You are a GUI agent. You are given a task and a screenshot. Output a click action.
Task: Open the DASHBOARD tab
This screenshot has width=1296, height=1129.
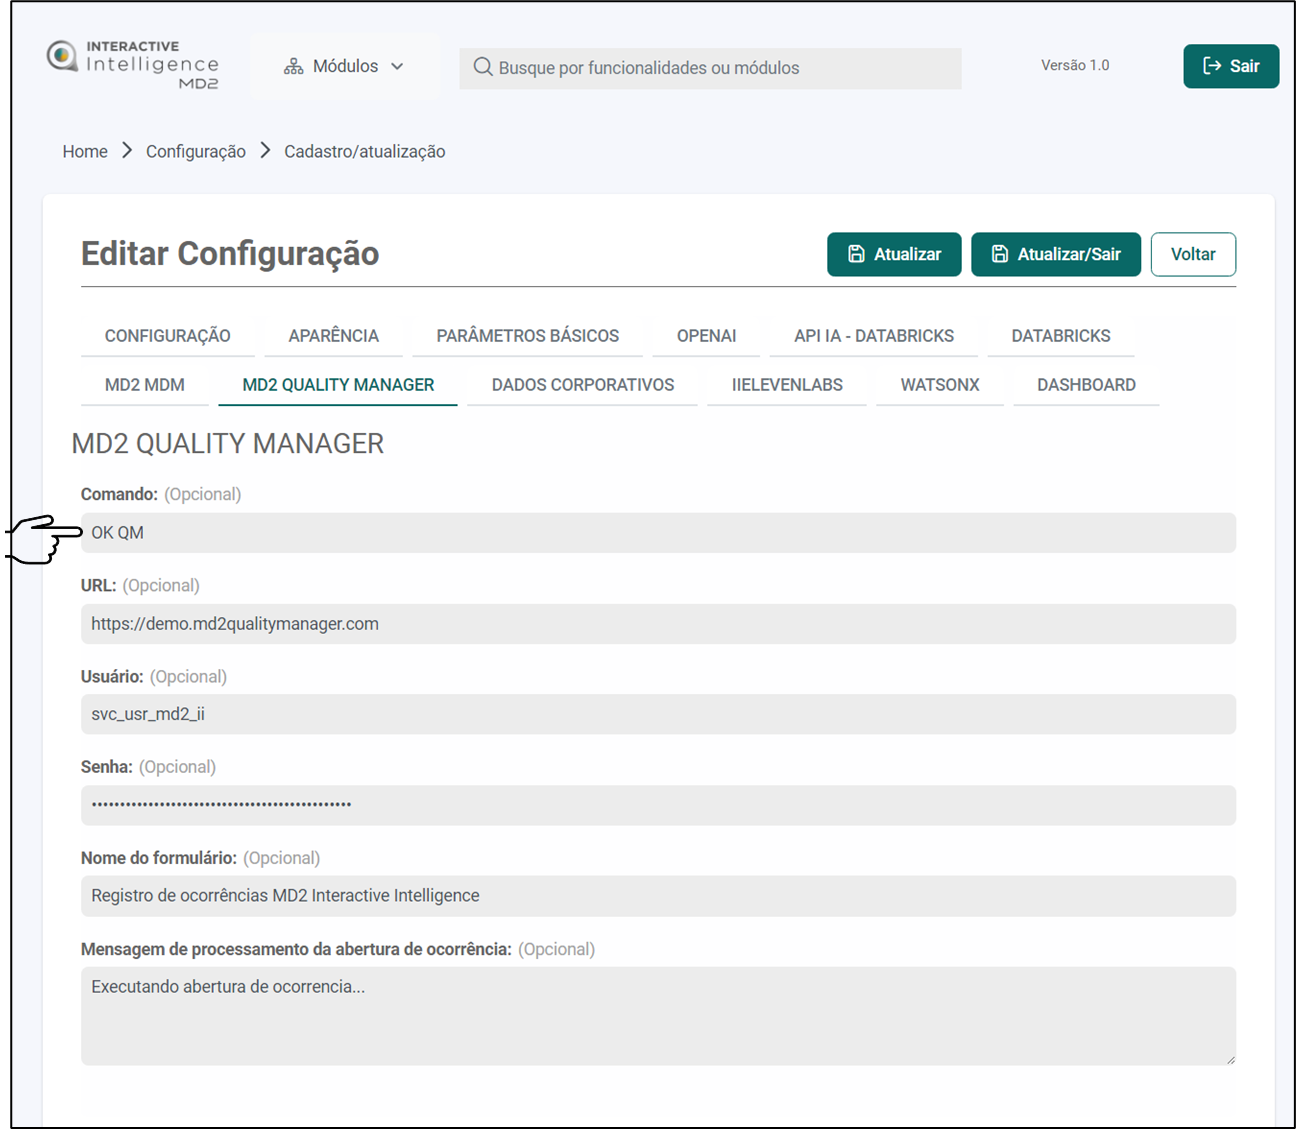1085,385
